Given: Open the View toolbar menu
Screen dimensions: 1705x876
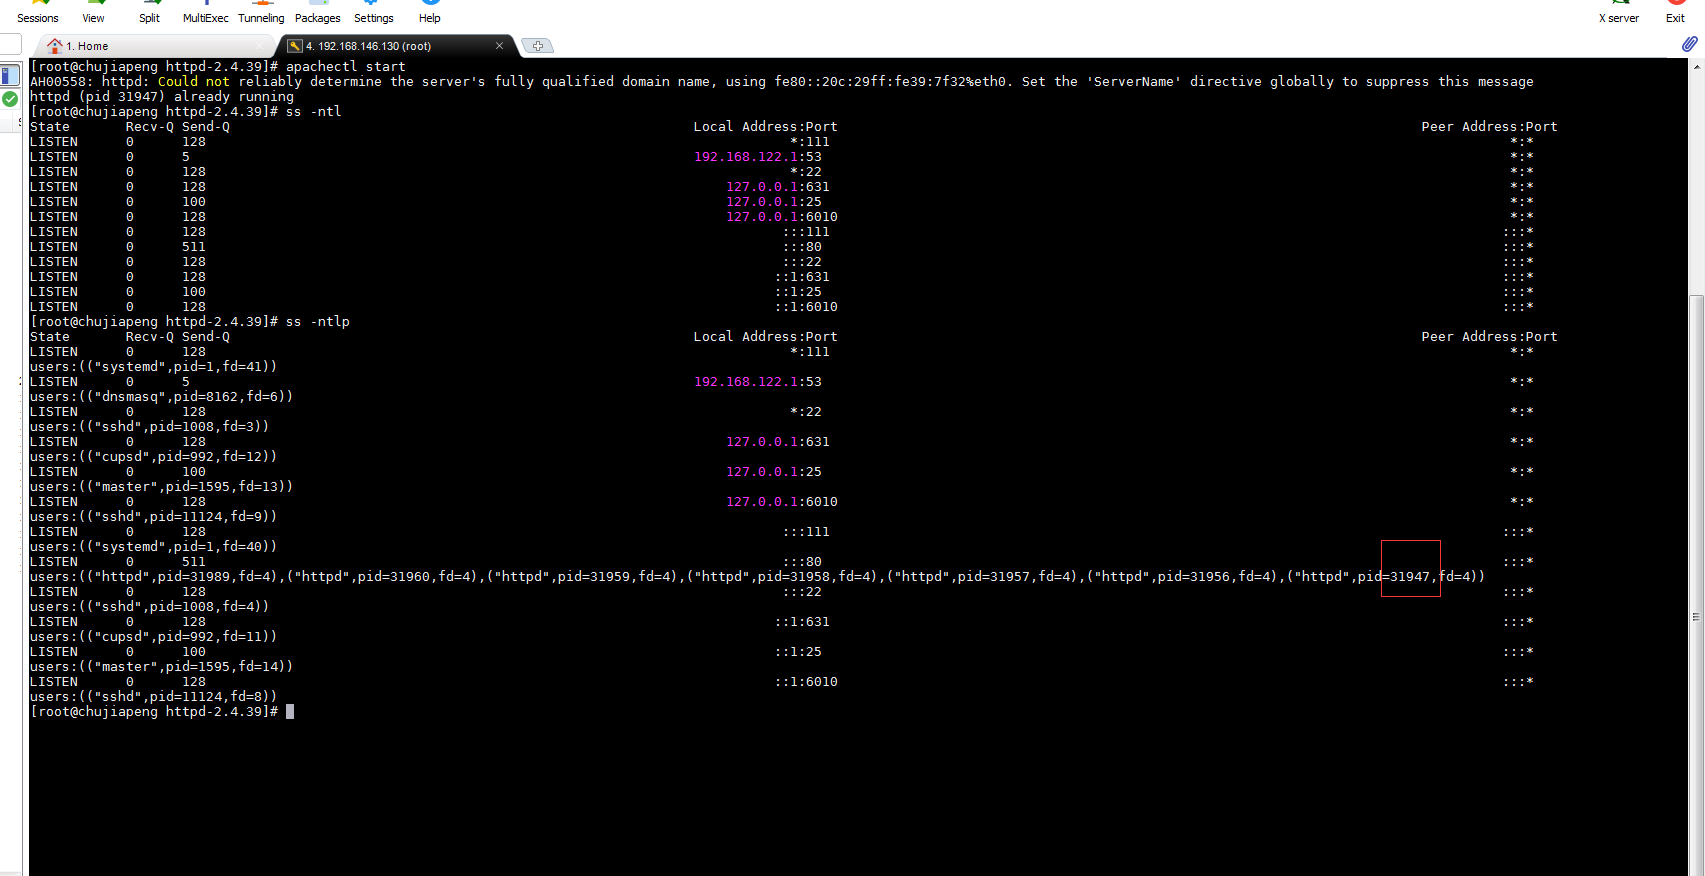Looking at the screenshot, I should coord(93,12).
